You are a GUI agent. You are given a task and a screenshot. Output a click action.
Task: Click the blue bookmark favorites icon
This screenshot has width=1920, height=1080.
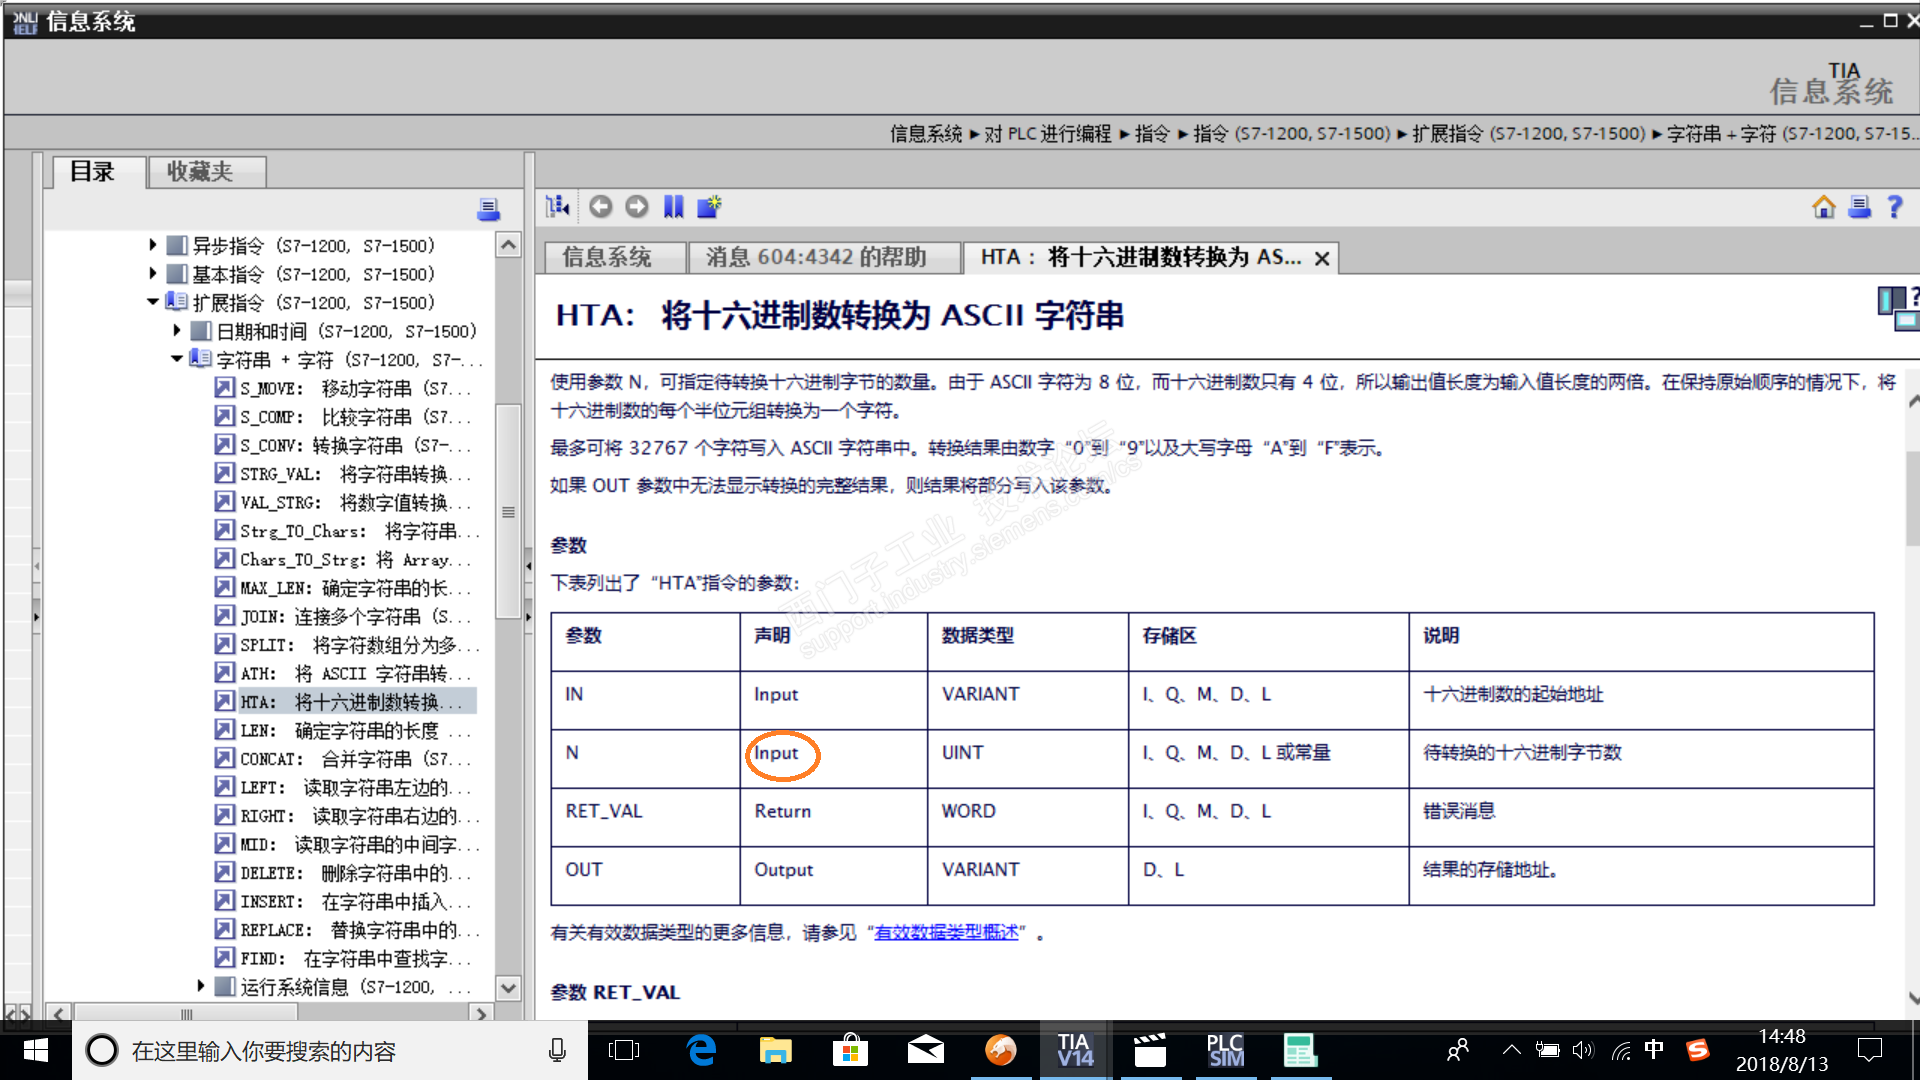tap(674, 207)
